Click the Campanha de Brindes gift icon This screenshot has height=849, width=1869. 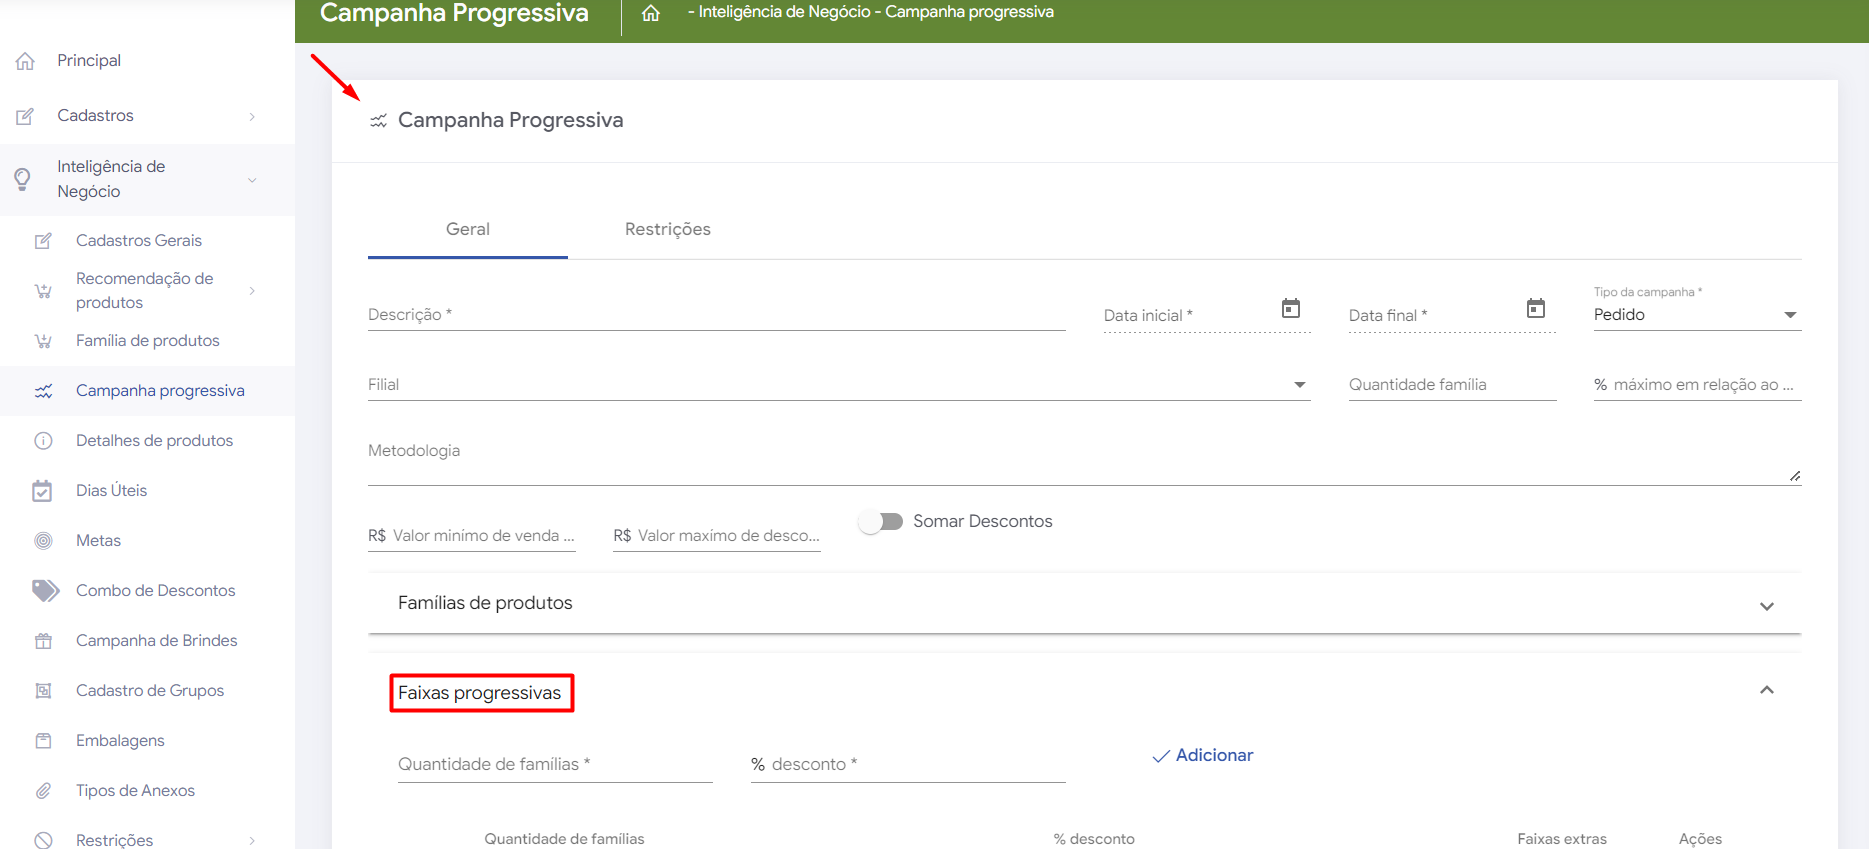coord(44,641)
